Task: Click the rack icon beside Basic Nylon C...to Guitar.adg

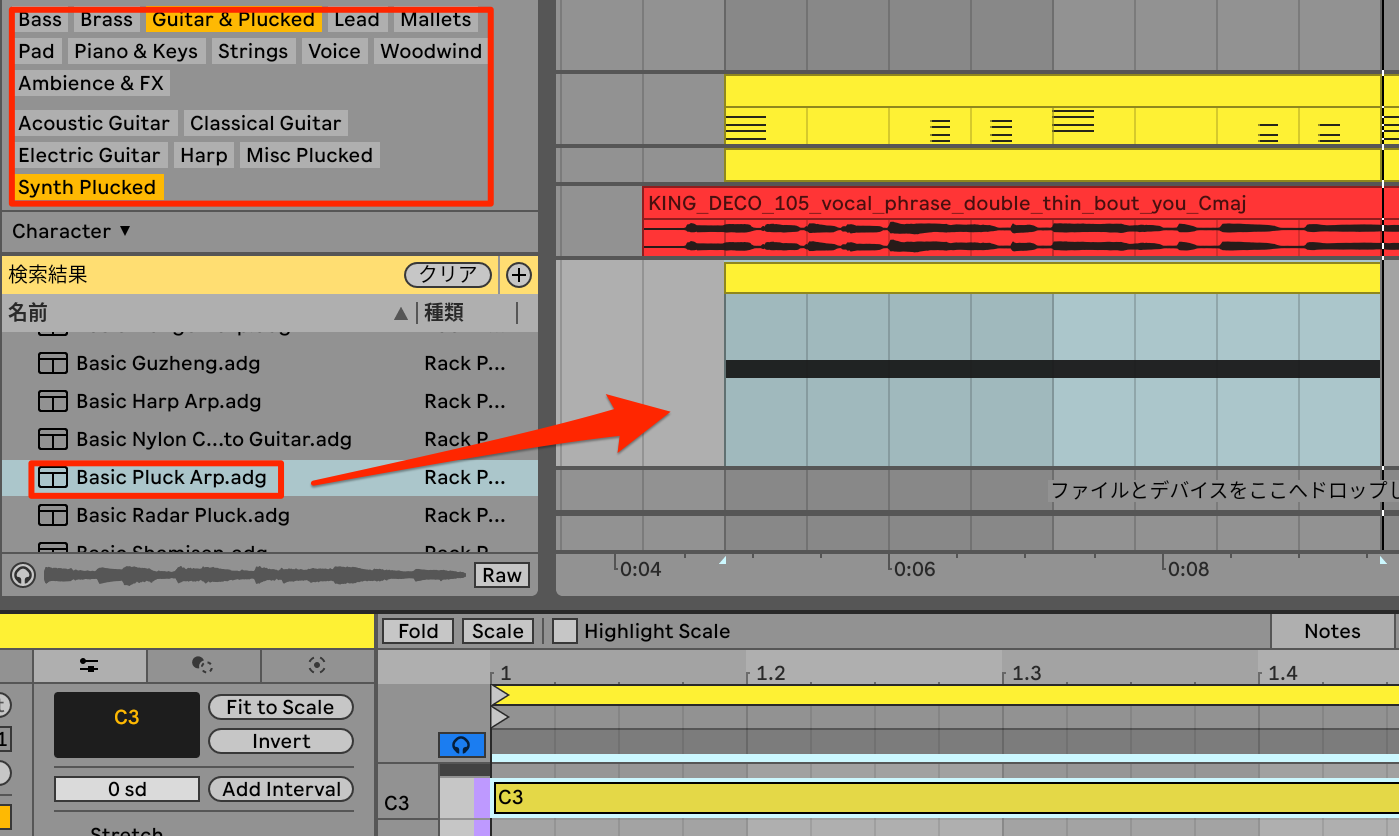Action: (x=52, y=440)
